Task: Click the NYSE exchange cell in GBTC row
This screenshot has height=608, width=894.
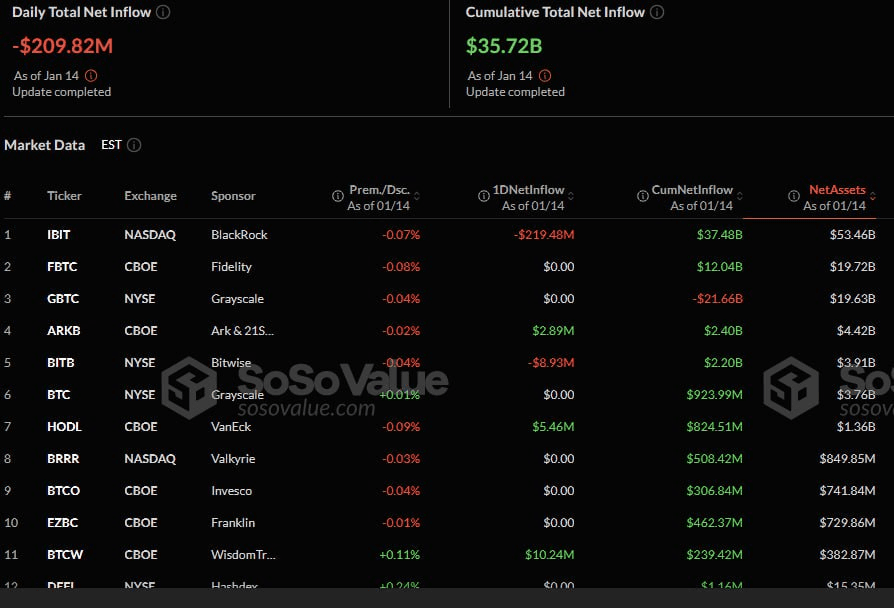Action: click(x=140, y=298)
